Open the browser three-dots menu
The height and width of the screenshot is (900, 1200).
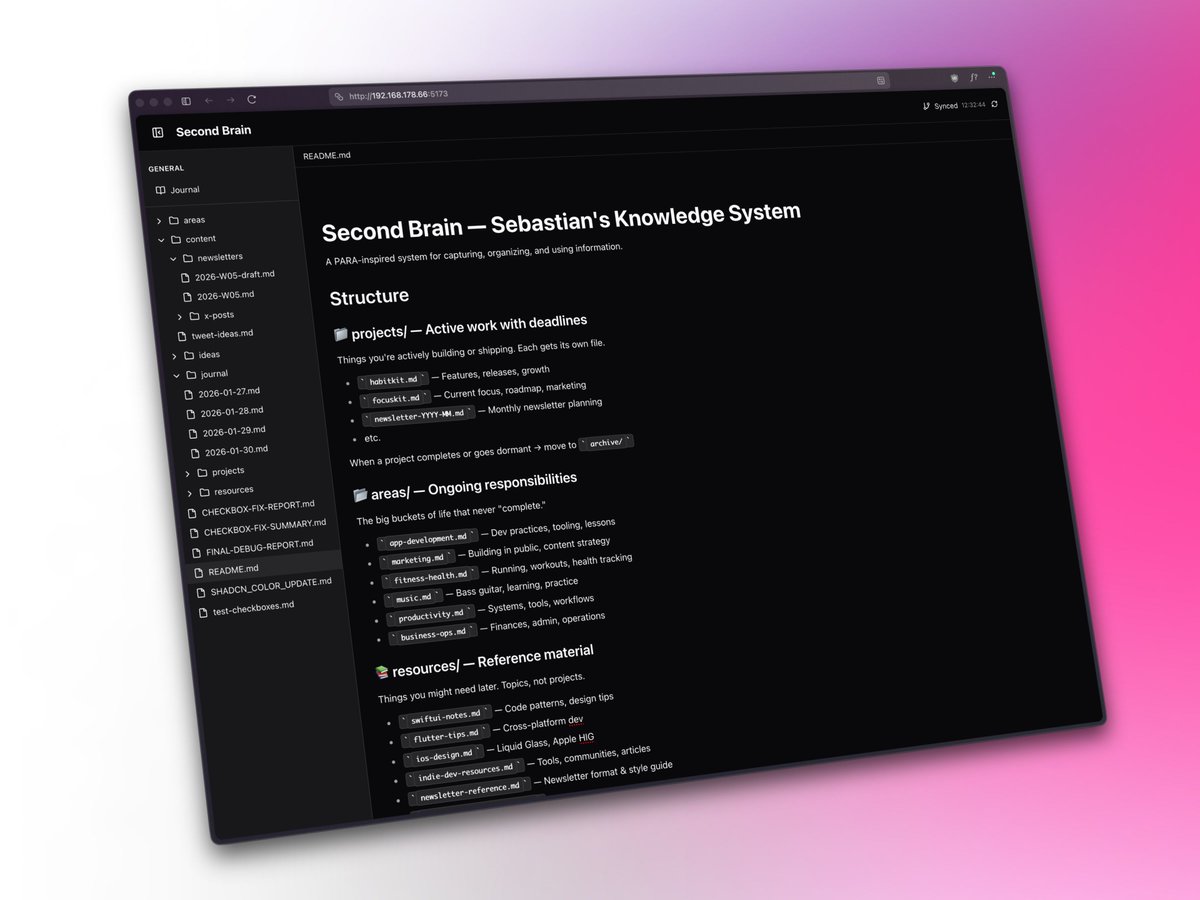click(993, 76)
